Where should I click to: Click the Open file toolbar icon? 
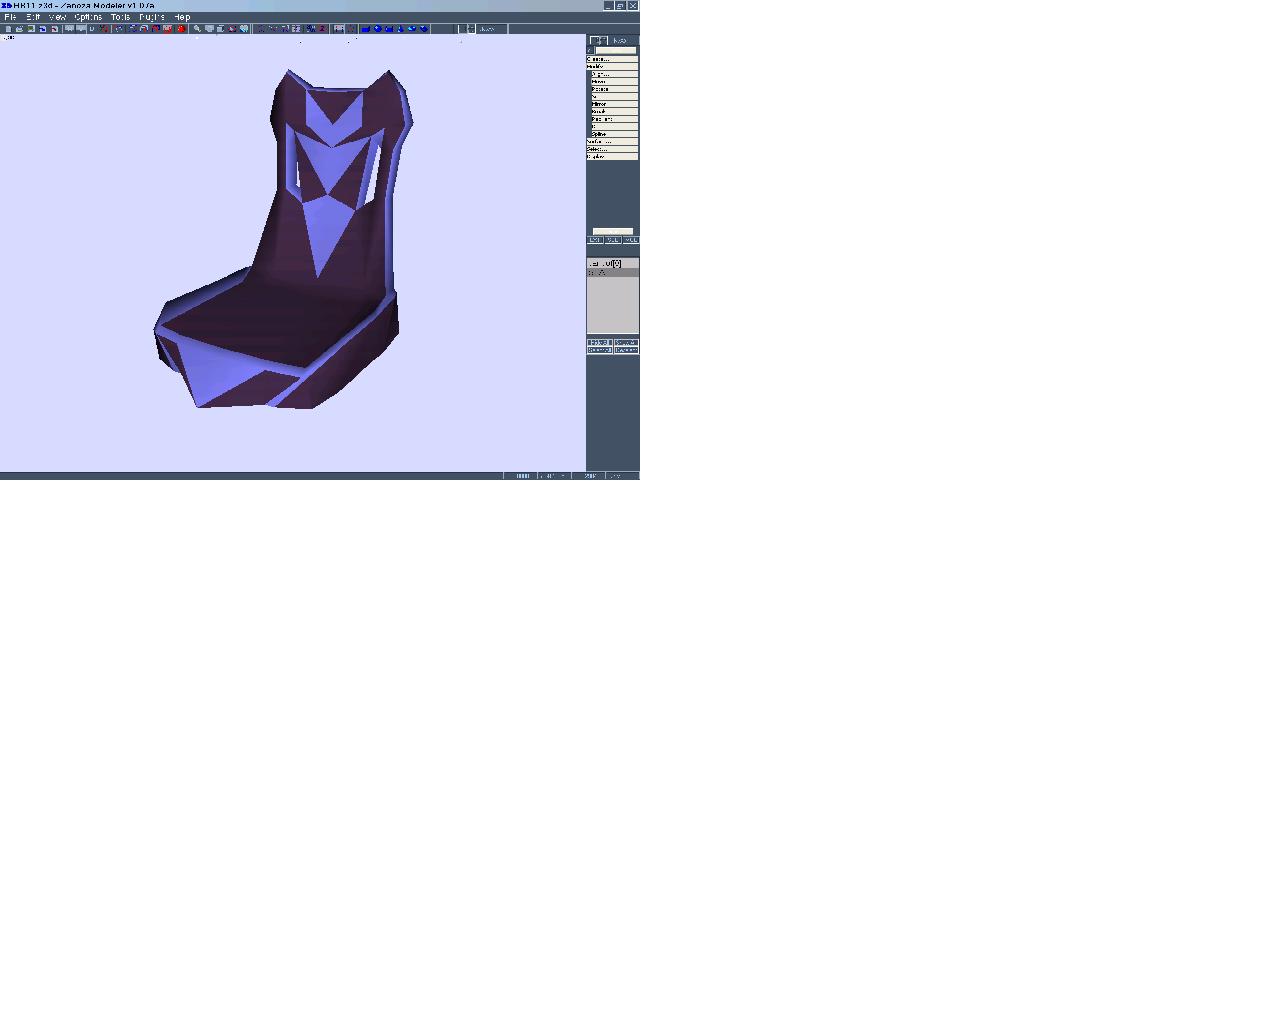tap(19, 29)
